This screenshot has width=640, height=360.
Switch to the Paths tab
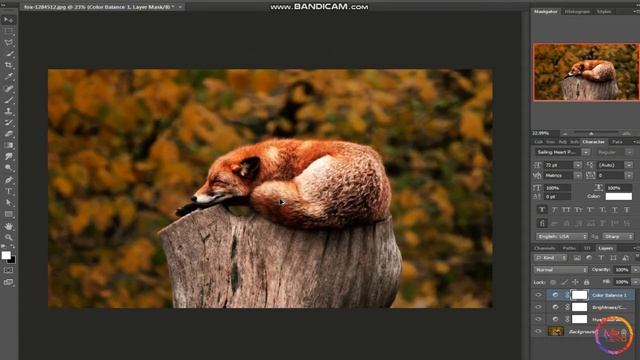point(569,248)
